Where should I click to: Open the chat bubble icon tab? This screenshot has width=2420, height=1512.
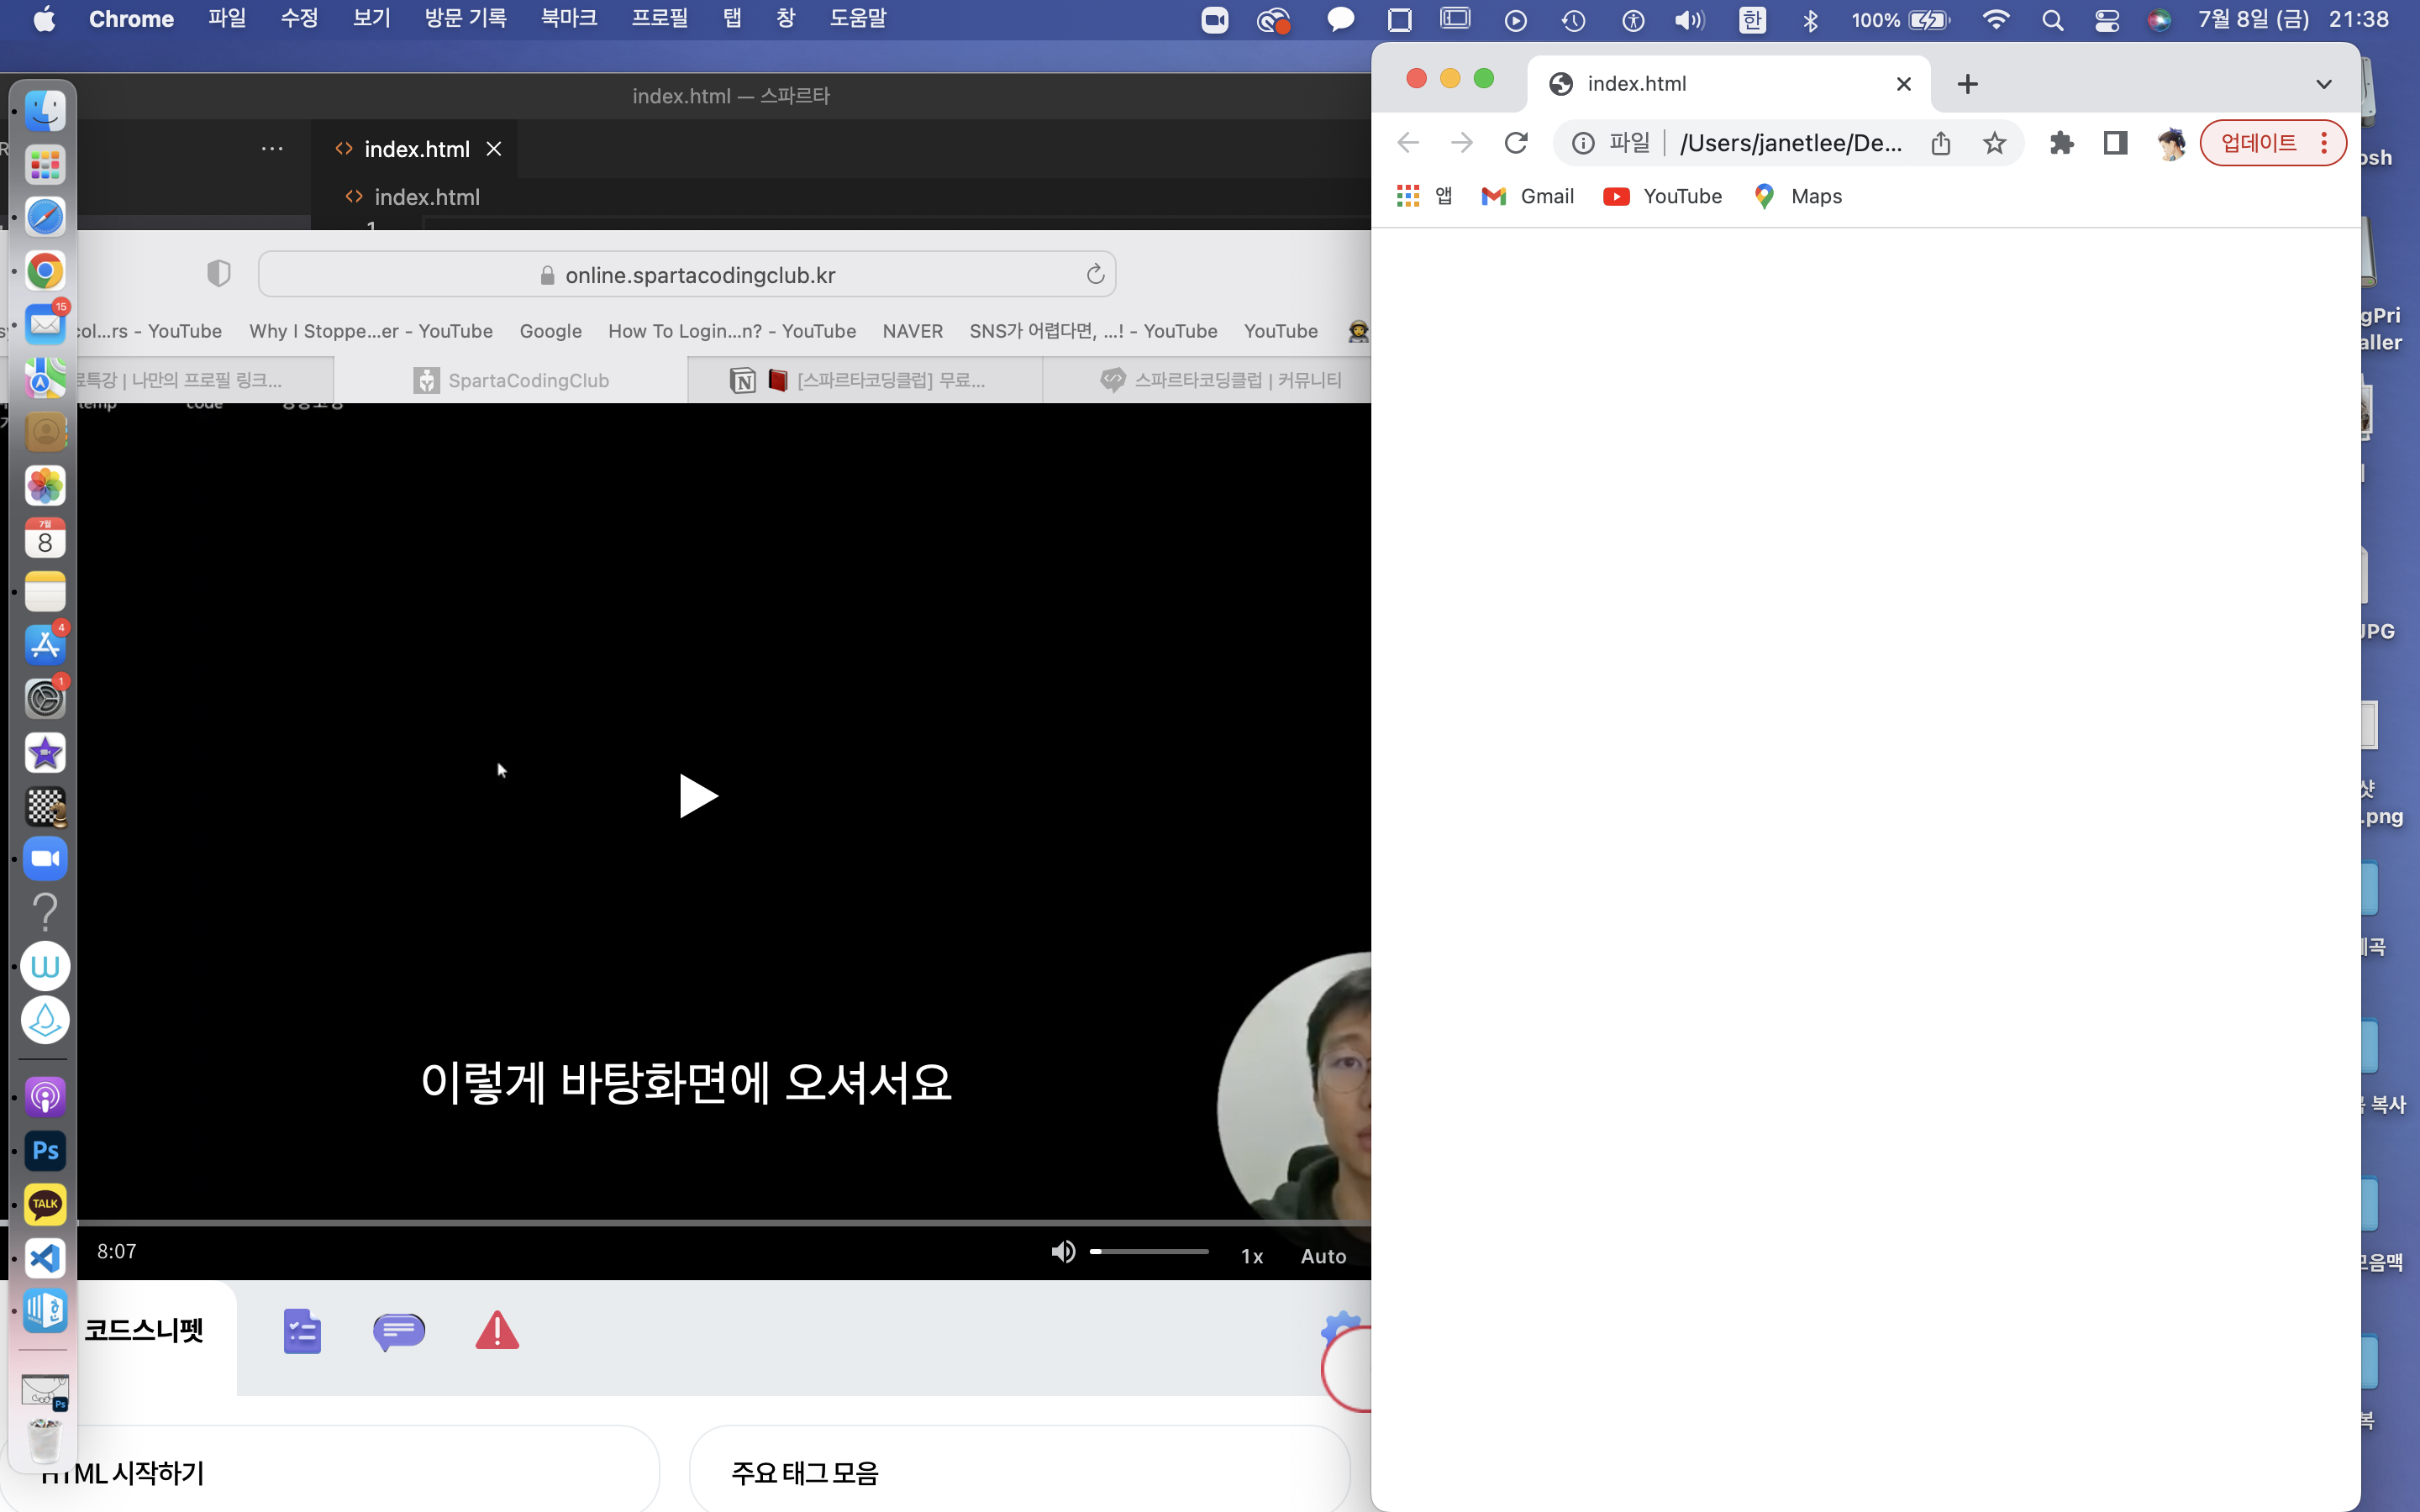click(x=399, y=1331)
